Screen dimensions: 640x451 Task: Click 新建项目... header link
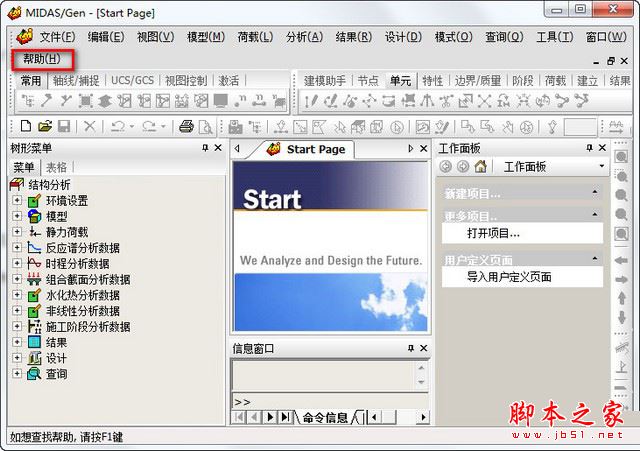coord(472,194)
